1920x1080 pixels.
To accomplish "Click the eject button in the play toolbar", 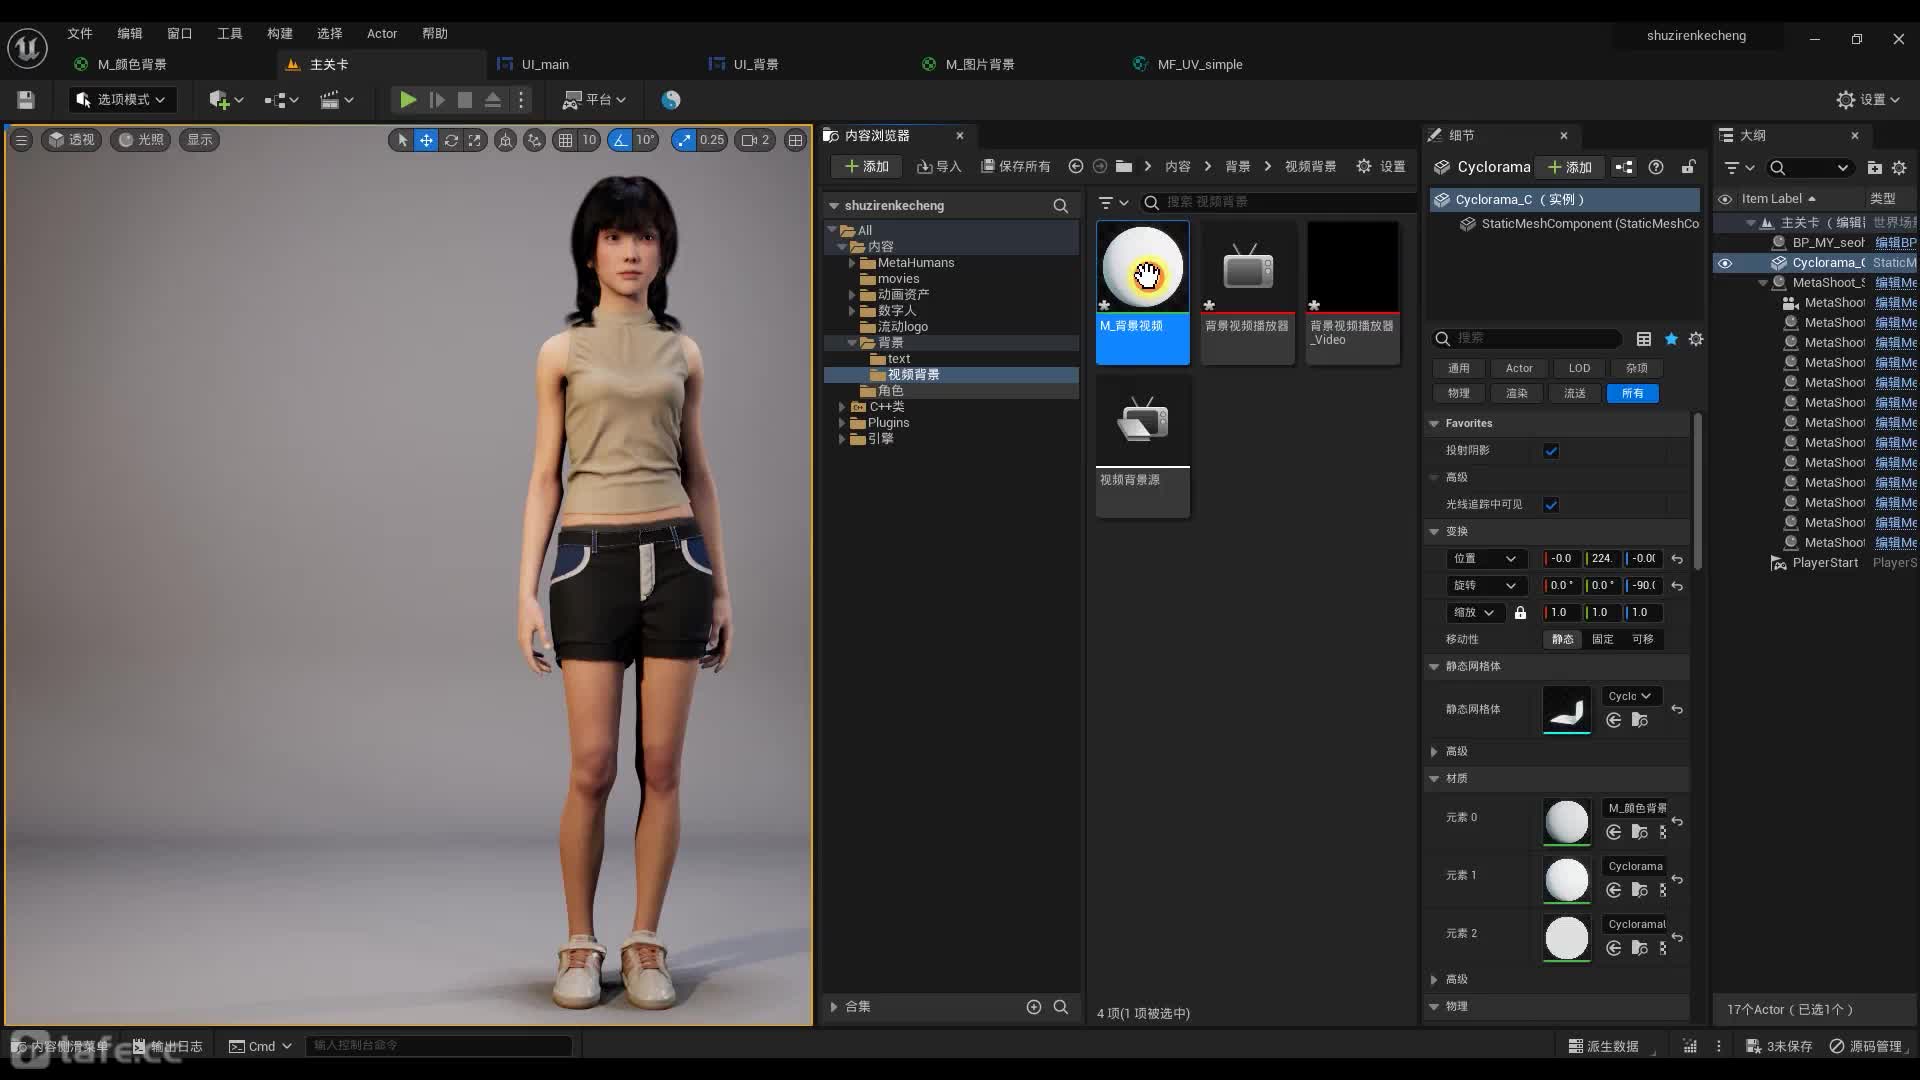I will 493,100.
